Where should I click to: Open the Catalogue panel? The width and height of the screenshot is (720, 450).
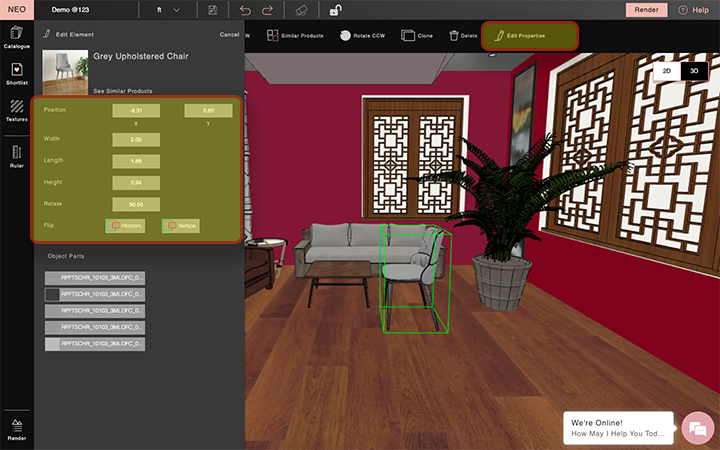tap(17, 37)
